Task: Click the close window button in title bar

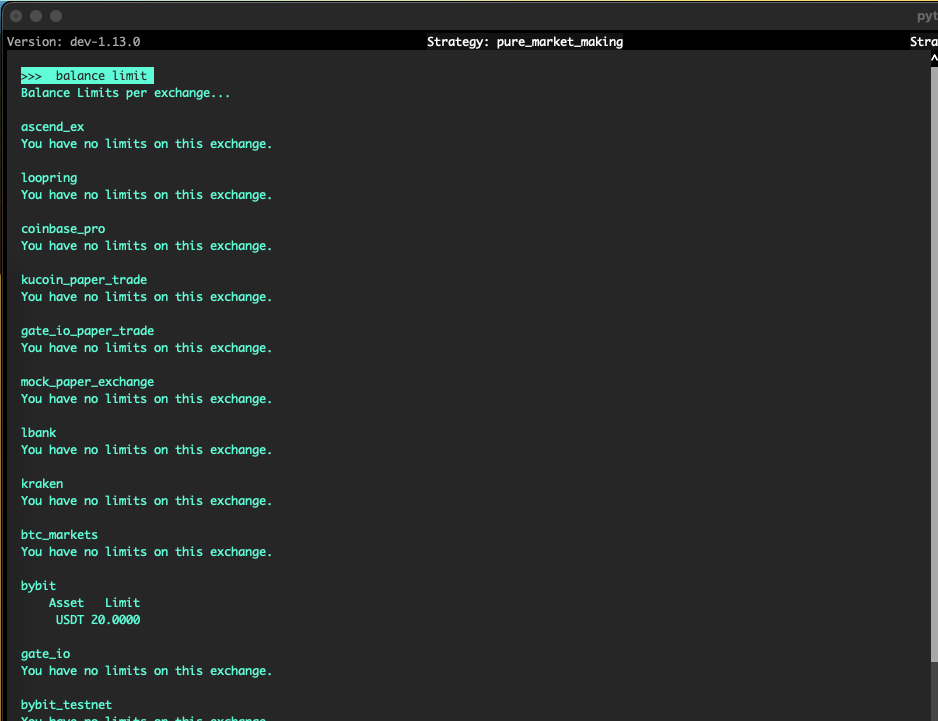Action: pyautogui.click(x=16, y=16)
